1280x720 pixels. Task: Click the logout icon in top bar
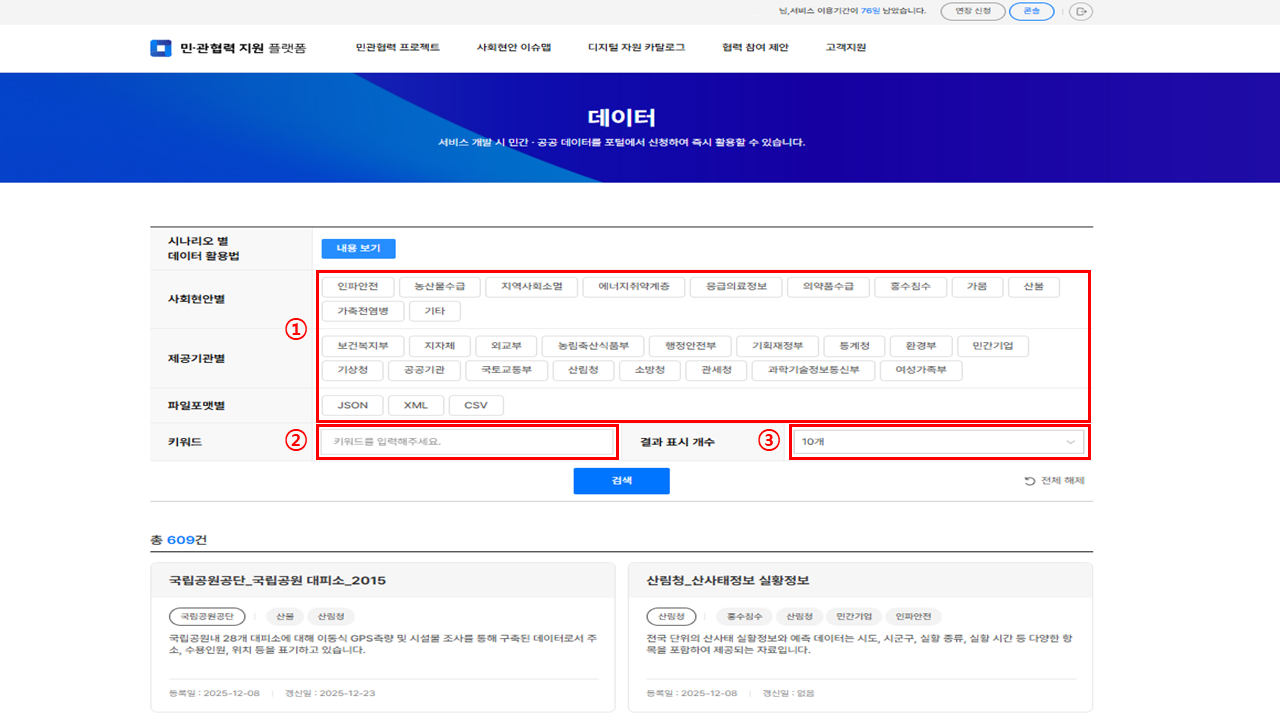(1081, 12)
